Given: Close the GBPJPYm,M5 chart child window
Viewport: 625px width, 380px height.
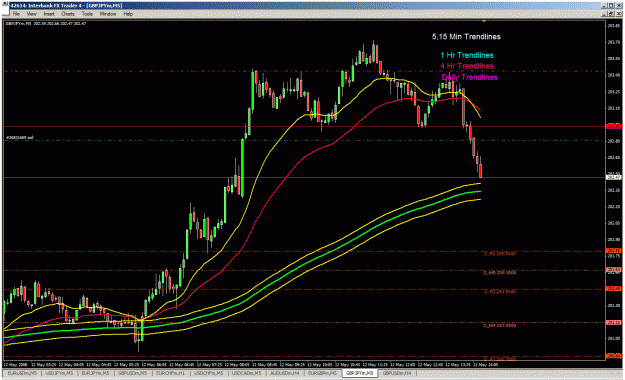Looking at the screenshot, I should pos(619,14).
